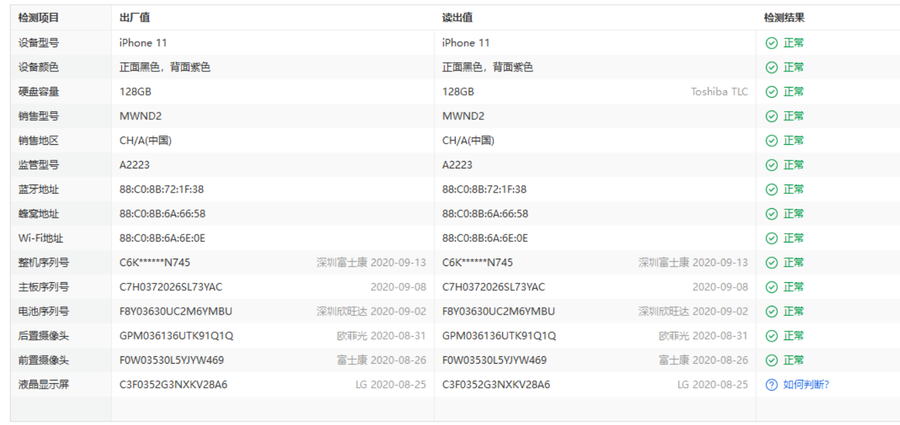Click the green check icon for 主板序列号
Image resolution: width=900 pixels, height=425 pixels.
(771, 287)
